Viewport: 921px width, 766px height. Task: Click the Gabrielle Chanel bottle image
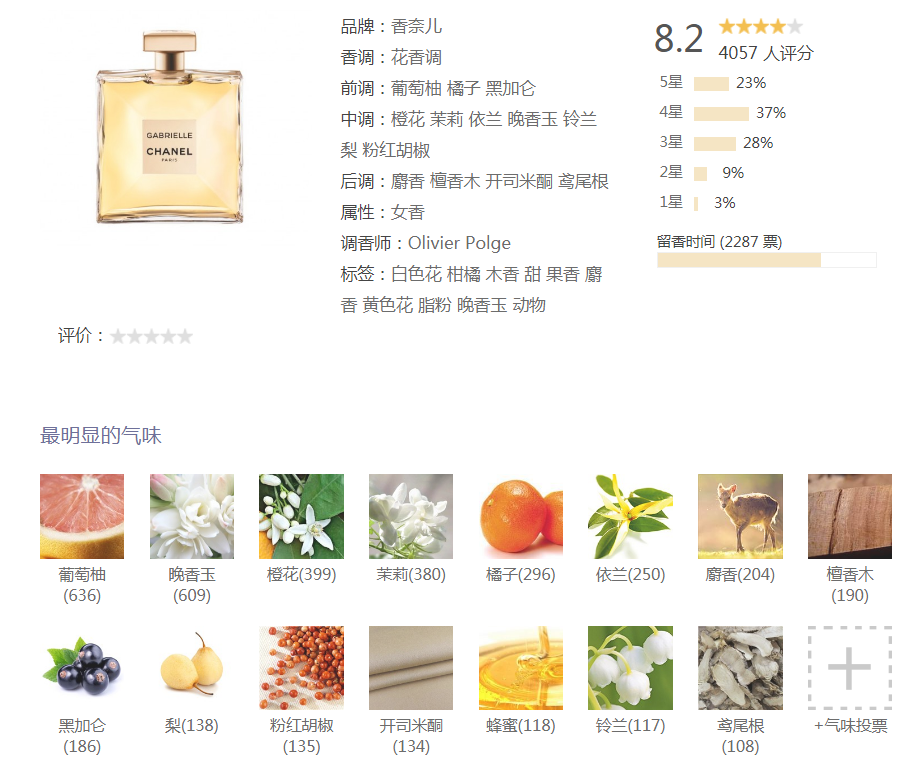coord(170,127)
